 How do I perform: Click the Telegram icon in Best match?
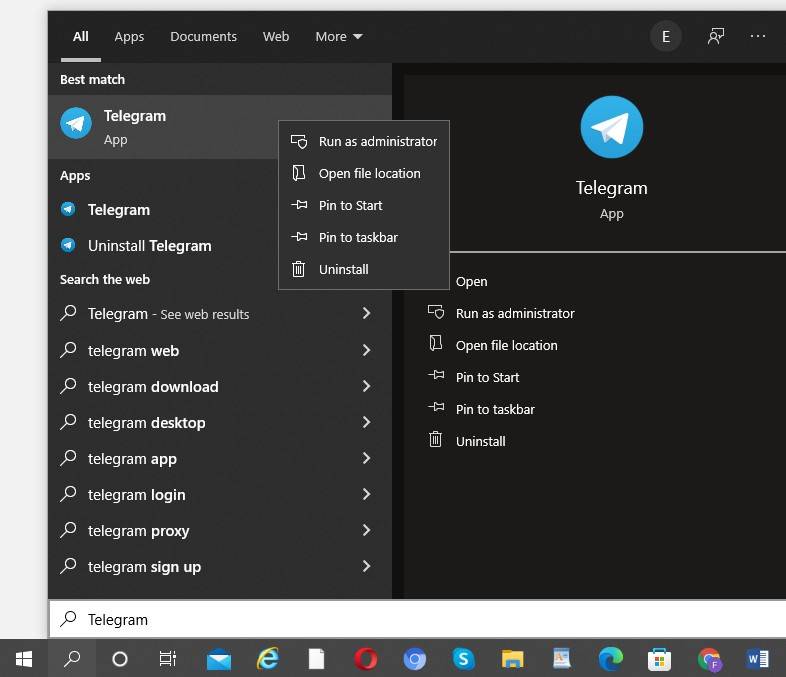(76, 124)
